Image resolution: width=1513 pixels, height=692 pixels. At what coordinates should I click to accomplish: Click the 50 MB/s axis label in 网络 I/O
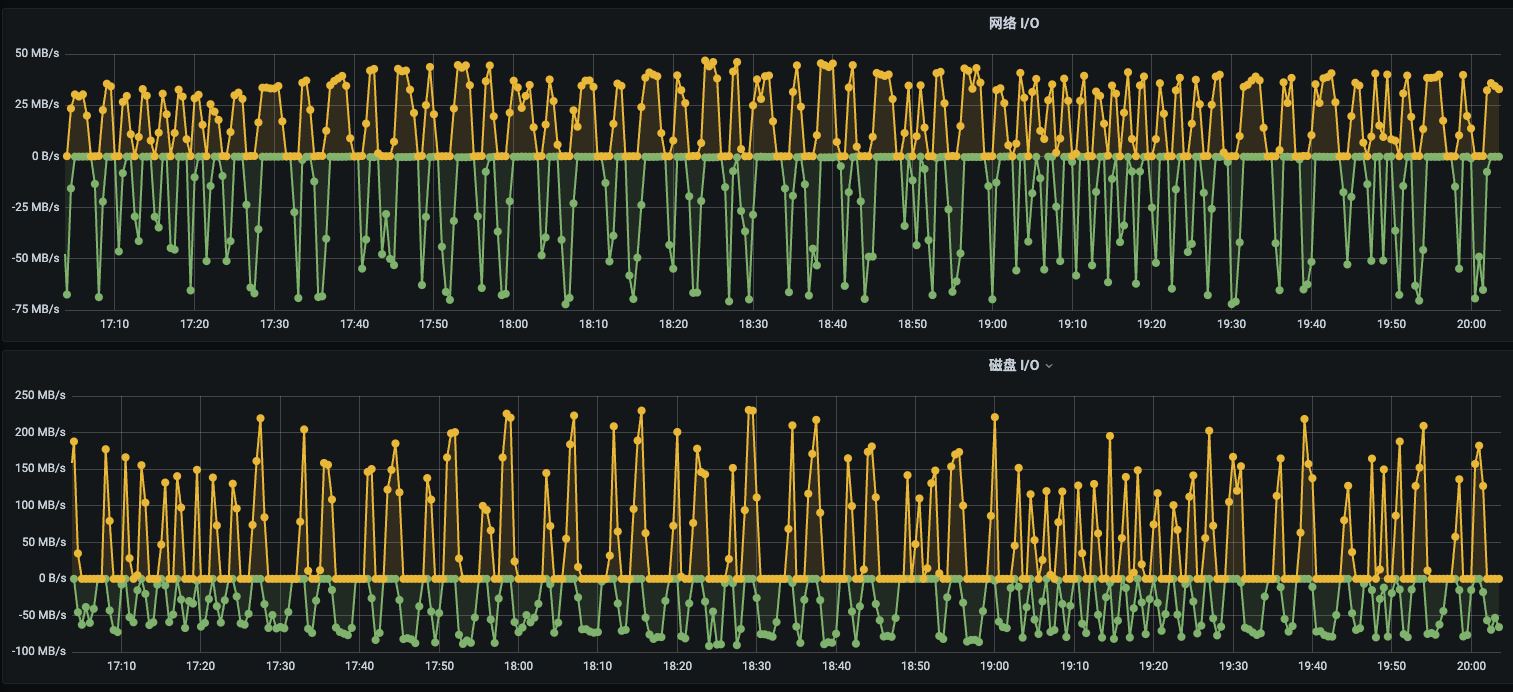37,52
